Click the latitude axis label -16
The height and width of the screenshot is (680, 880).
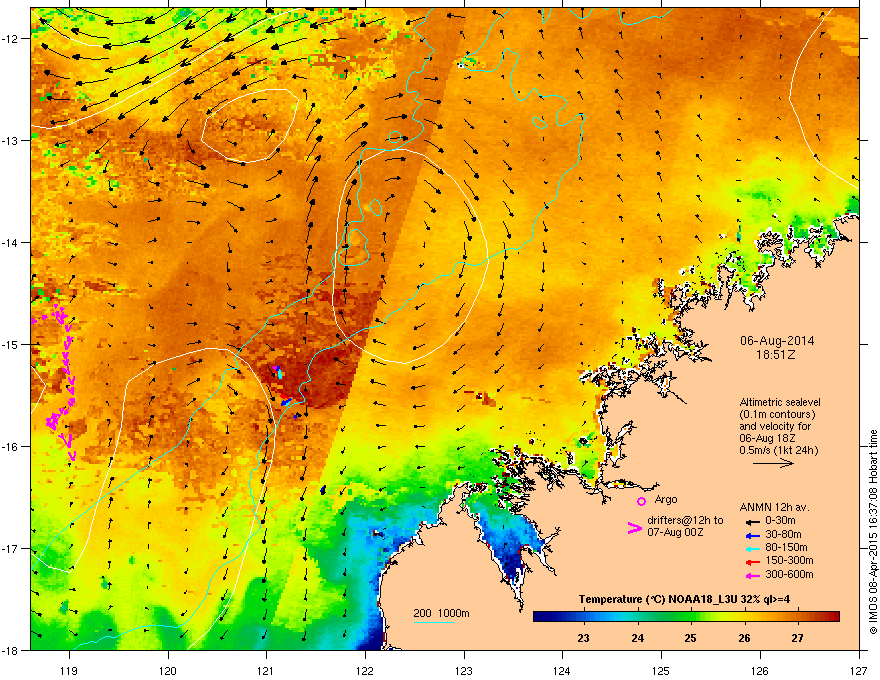click(x=10, y=447)
